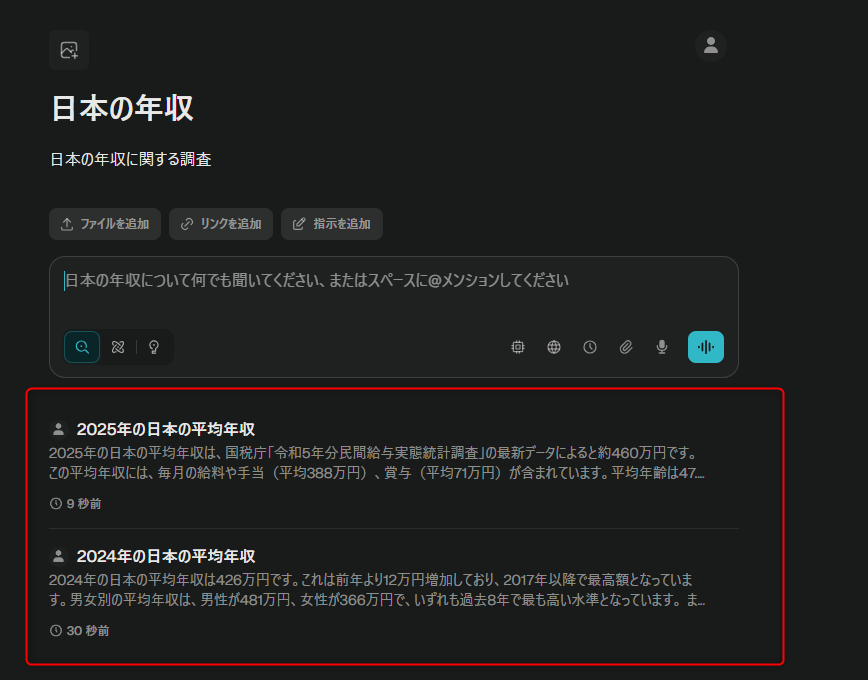The width and height of the screenshot is (868, 680).
Task: Click the add image icon at top
Action: [69, 50]
